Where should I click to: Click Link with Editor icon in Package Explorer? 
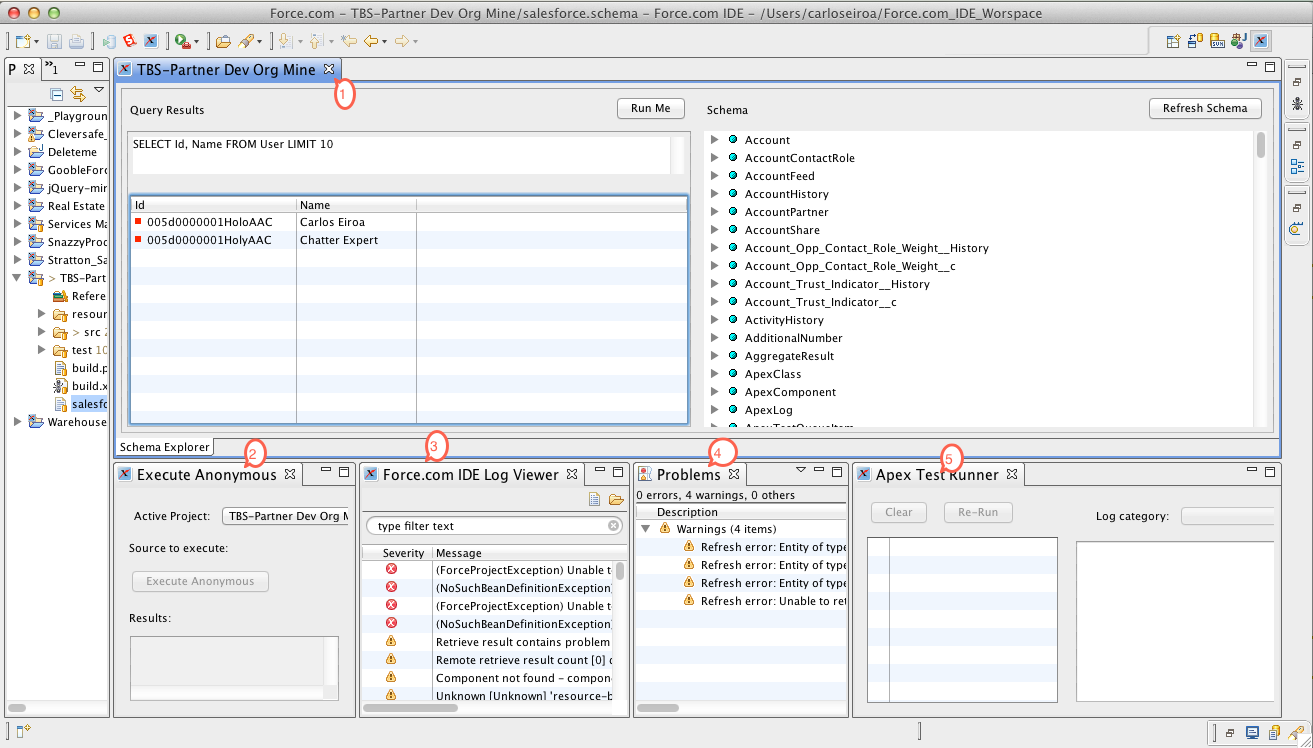(77, 94)
